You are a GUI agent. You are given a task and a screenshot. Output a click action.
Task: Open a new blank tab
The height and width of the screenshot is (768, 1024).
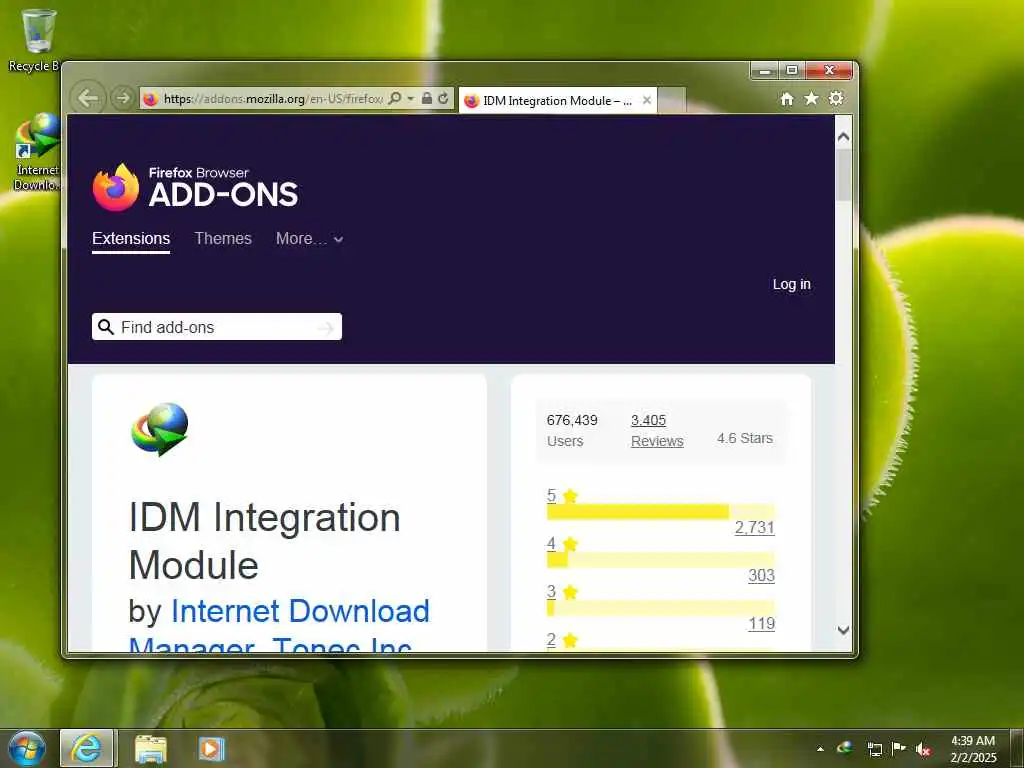[672, 101]
